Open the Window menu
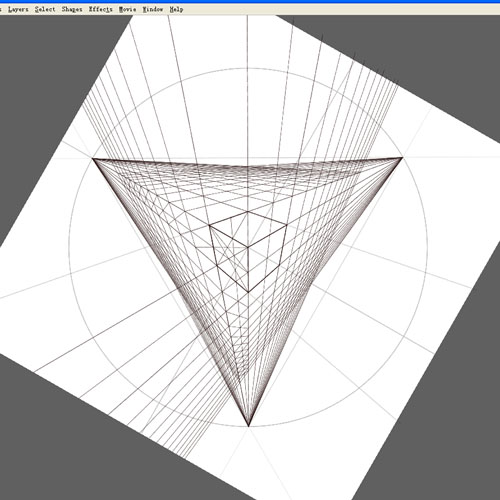The image size is (500, 500). click(153, 9)
